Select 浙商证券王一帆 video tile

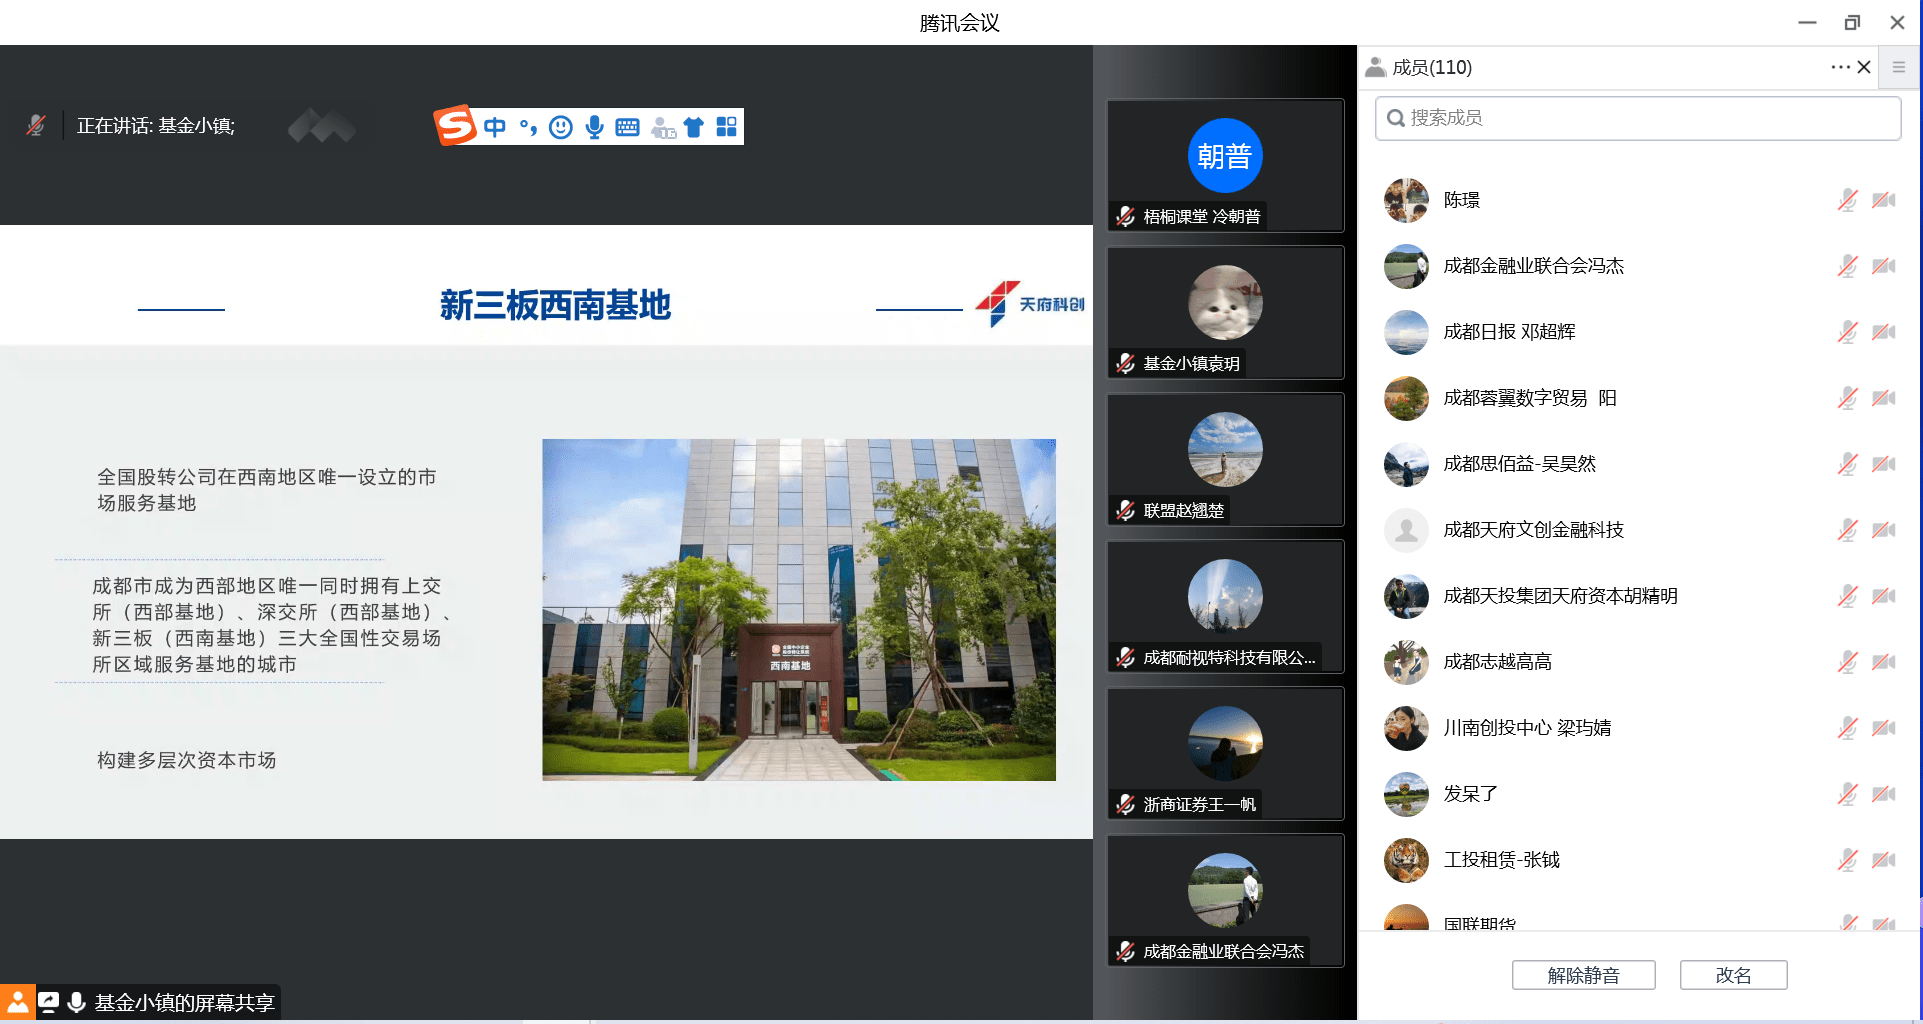click(1225, 754)
